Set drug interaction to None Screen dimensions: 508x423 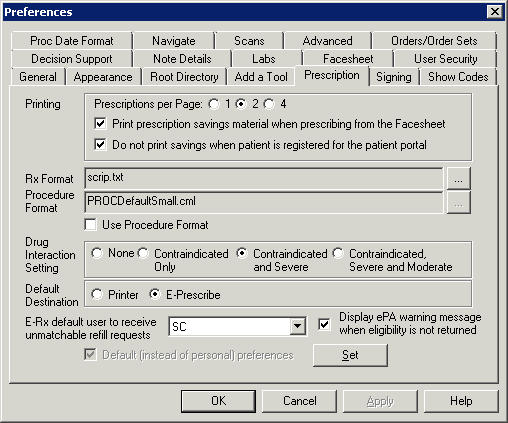tap(97, 253)
